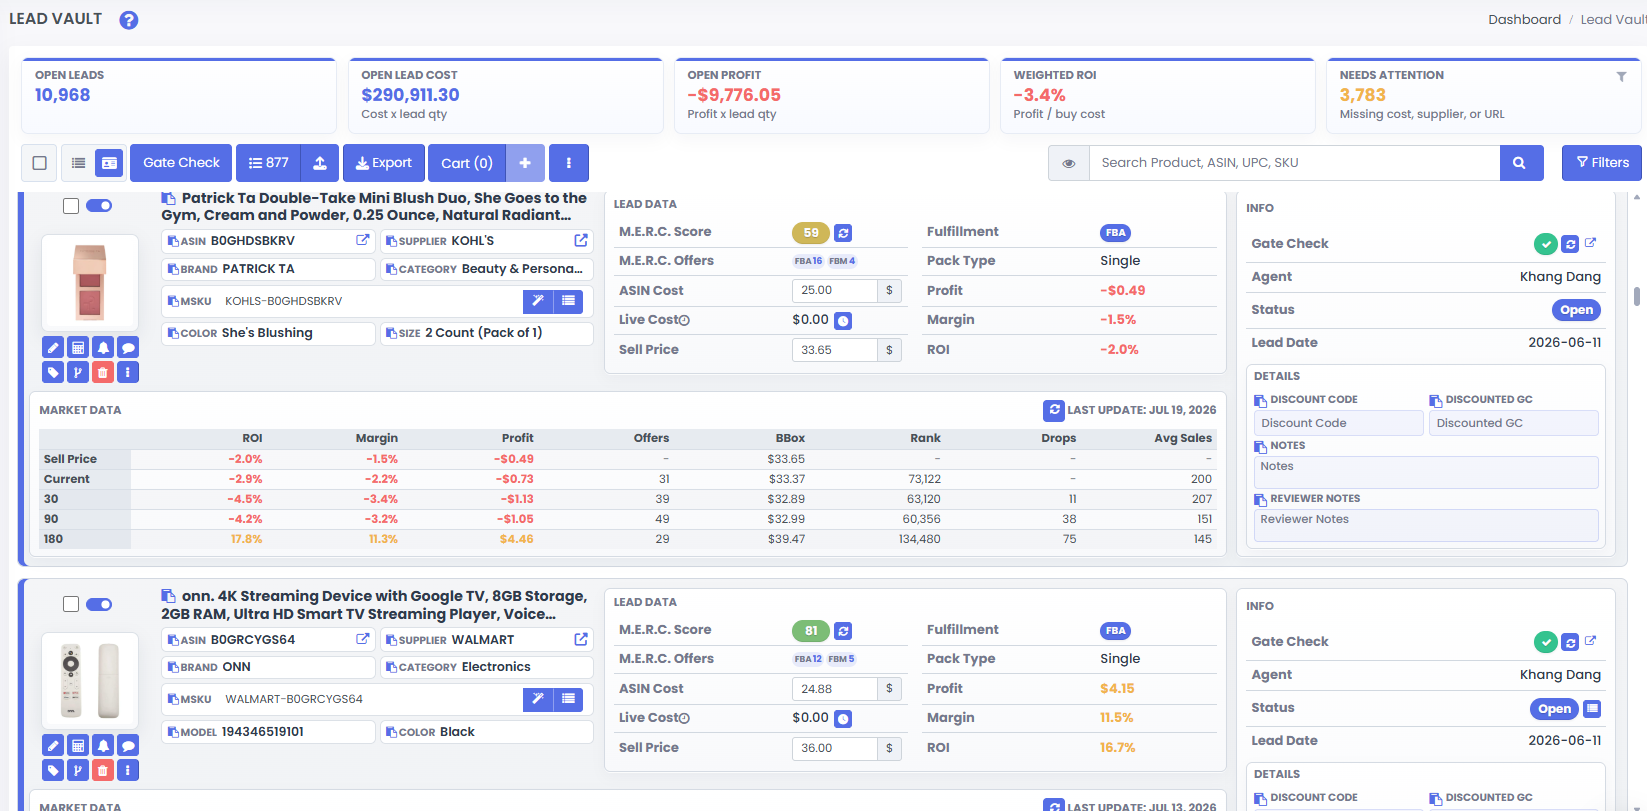Open Cart (0)
This screenshot has height=811, width=1647.
pyautogui.click(x=467, y=163)
